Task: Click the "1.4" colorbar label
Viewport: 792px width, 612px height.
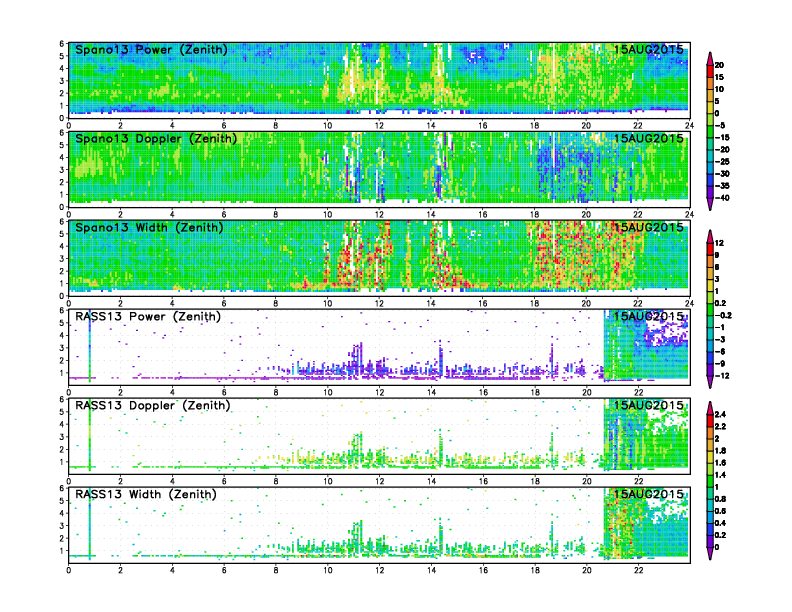Action: tap(721, 475)
